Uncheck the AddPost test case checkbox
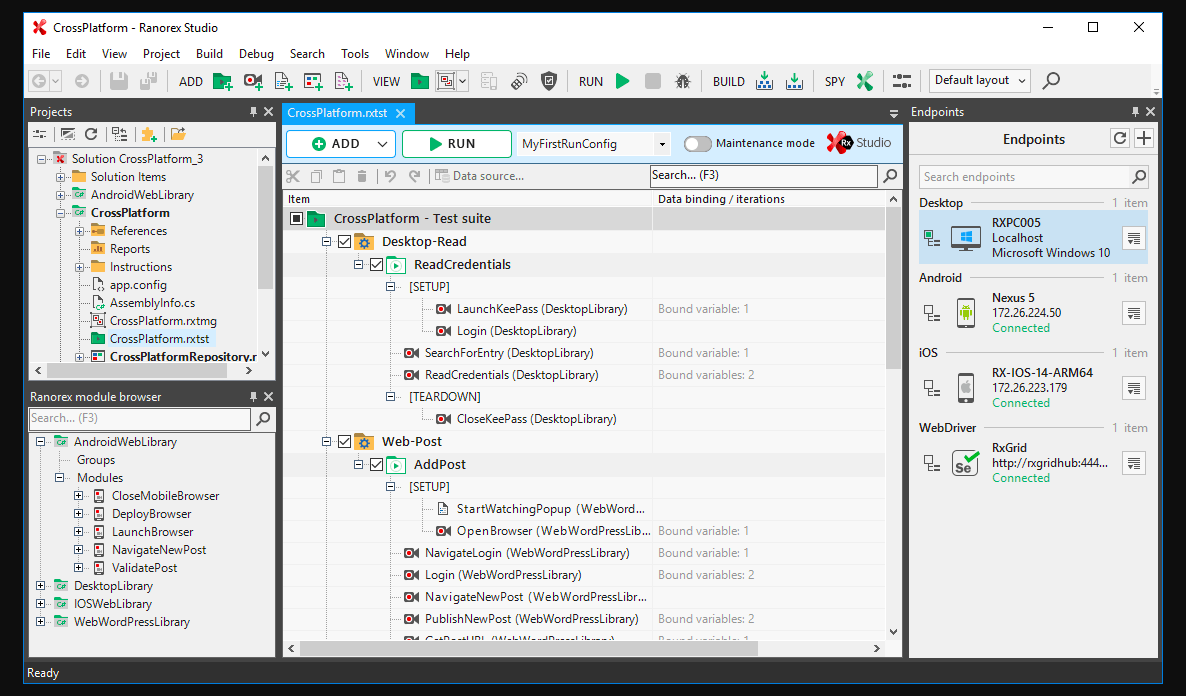 [x=376, y=465]
